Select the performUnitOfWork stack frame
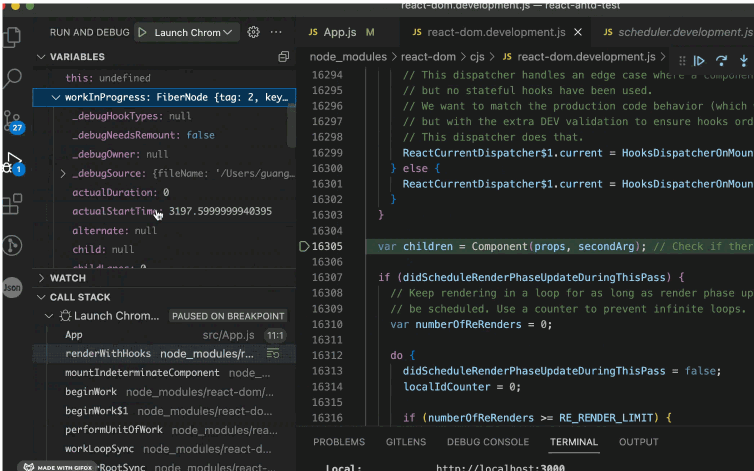This screenshot has height=471, width=754. (x=164, y=430)
